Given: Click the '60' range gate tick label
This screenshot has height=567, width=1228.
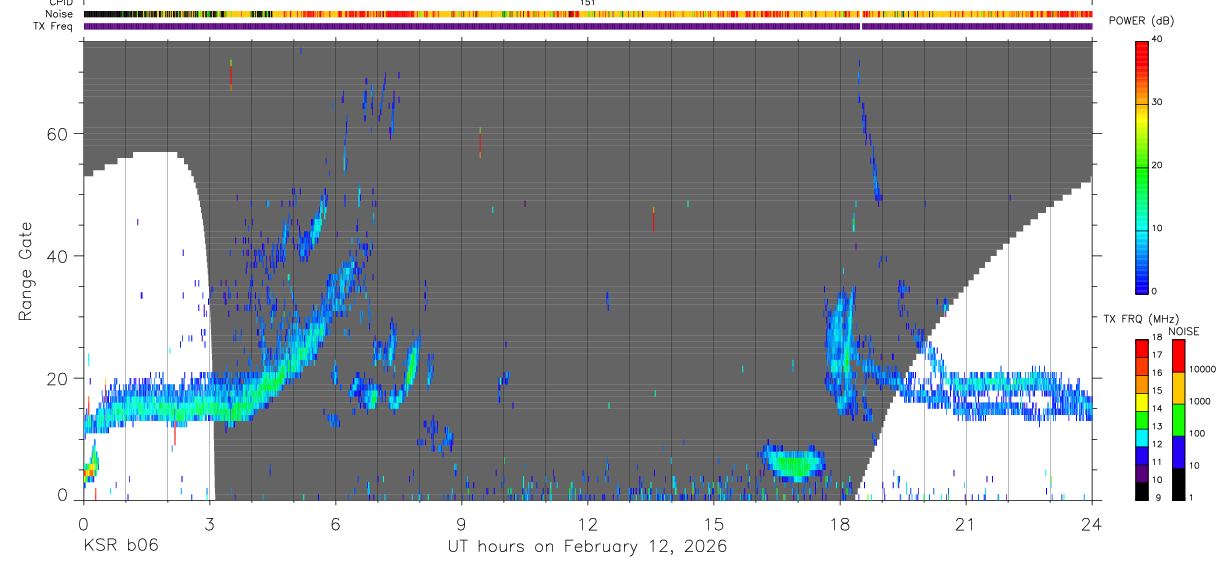Looking at the screenshot, I should [60, 134].
